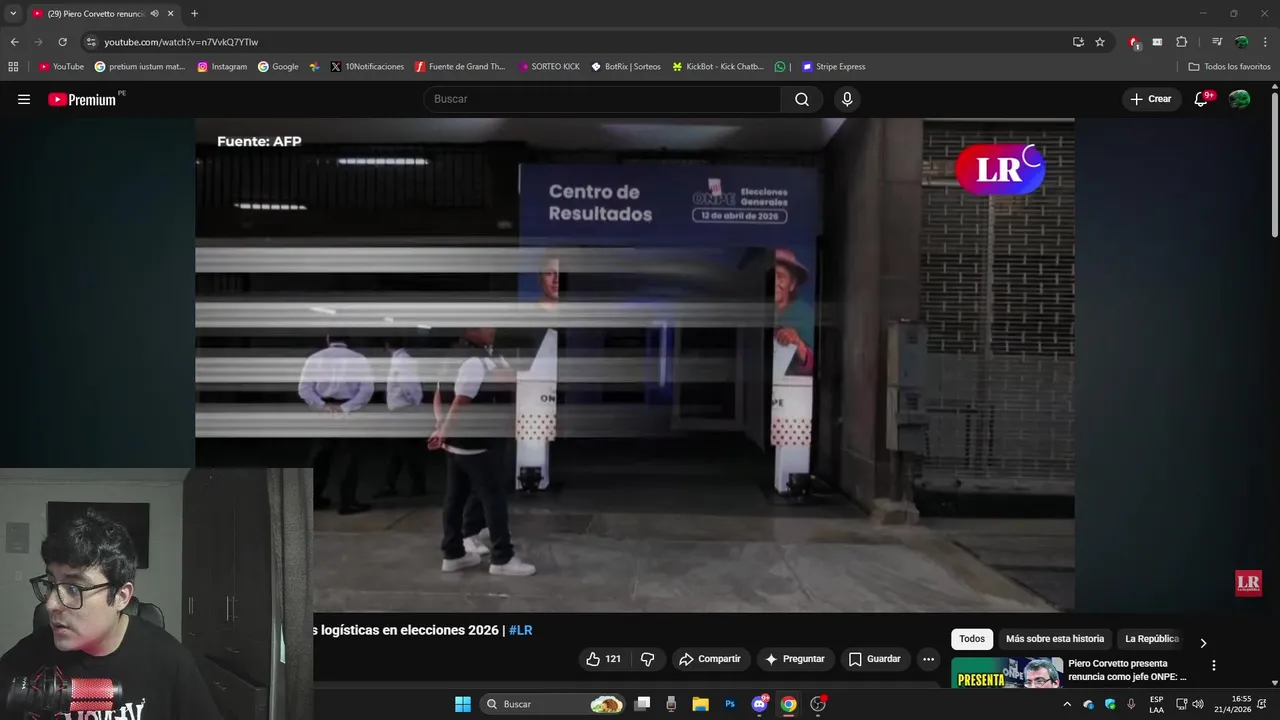Open the 10Notificaciones bookmark

367,67
